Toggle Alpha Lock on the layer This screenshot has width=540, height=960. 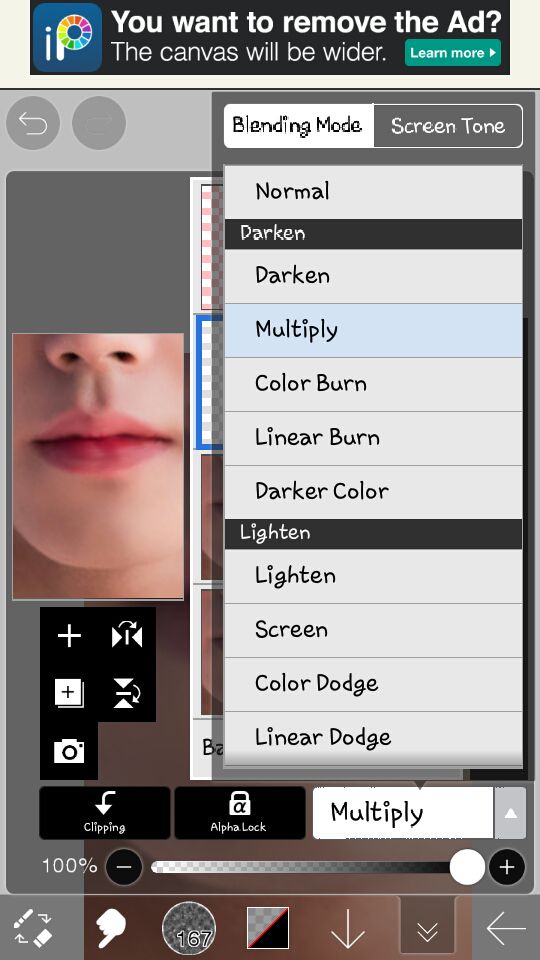tap(239, 813)
